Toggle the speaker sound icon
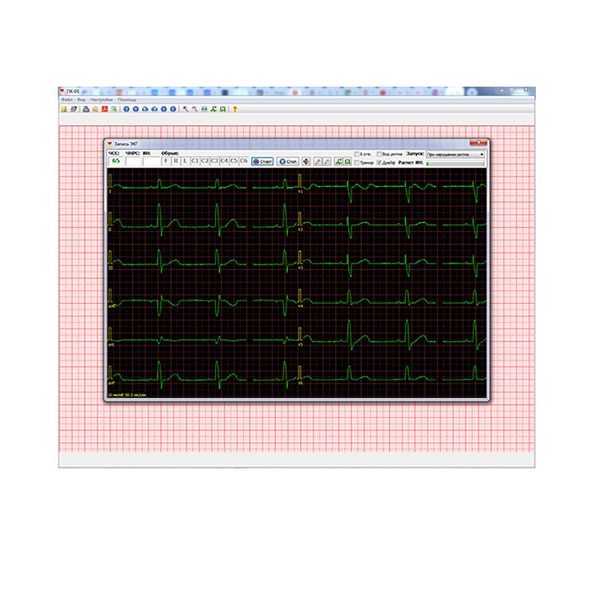The image size is (600, 600). (306, 161)
